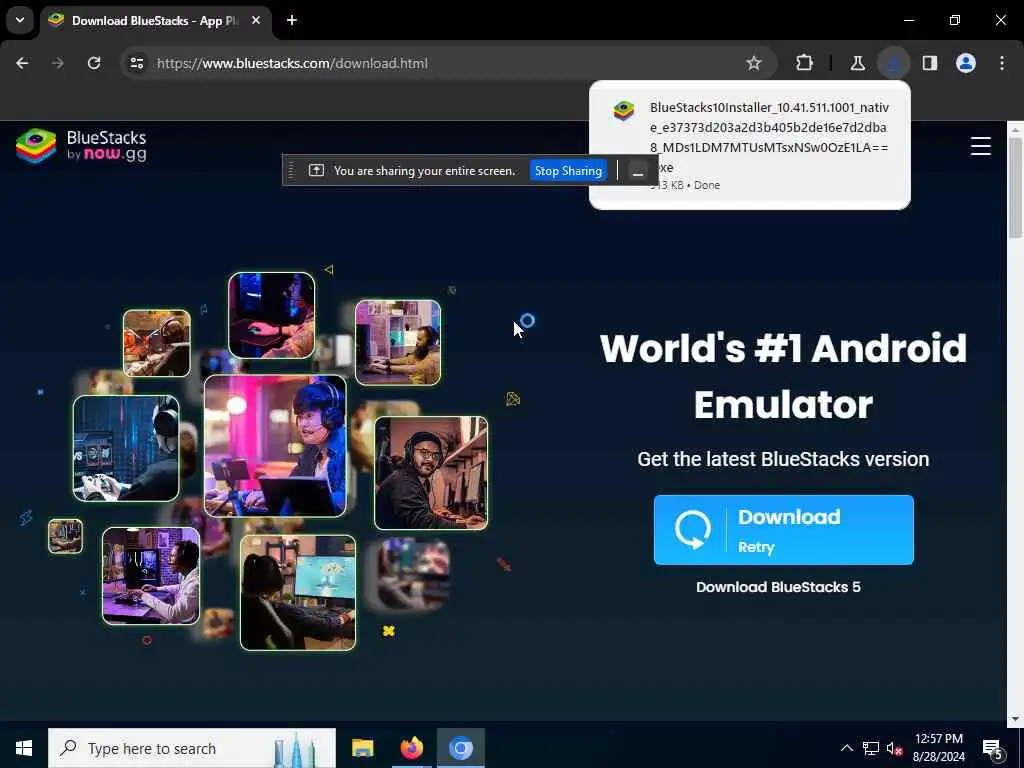Image resolution: width=1024 pixels, height=768 pixels.
Task: Click the BlueStacks by now.gg logo
Action: pos(82,146)
